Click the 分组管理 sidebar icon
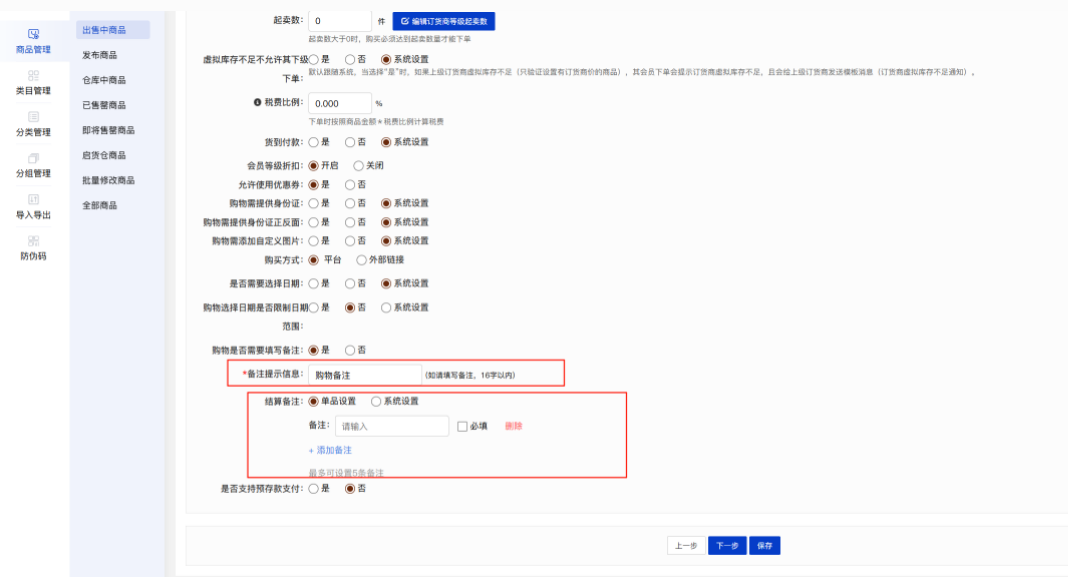The height and width of the screenshot is (577, 1068). (x=33, y=158)
